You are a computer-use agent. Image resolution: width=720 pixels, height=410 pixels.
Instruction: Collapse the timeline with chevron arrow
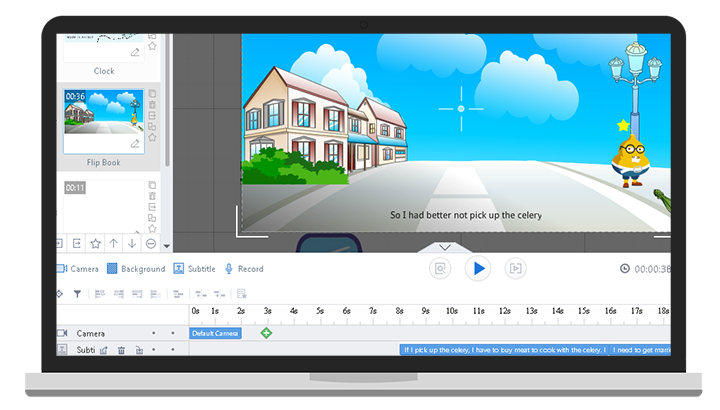point(444,247)
